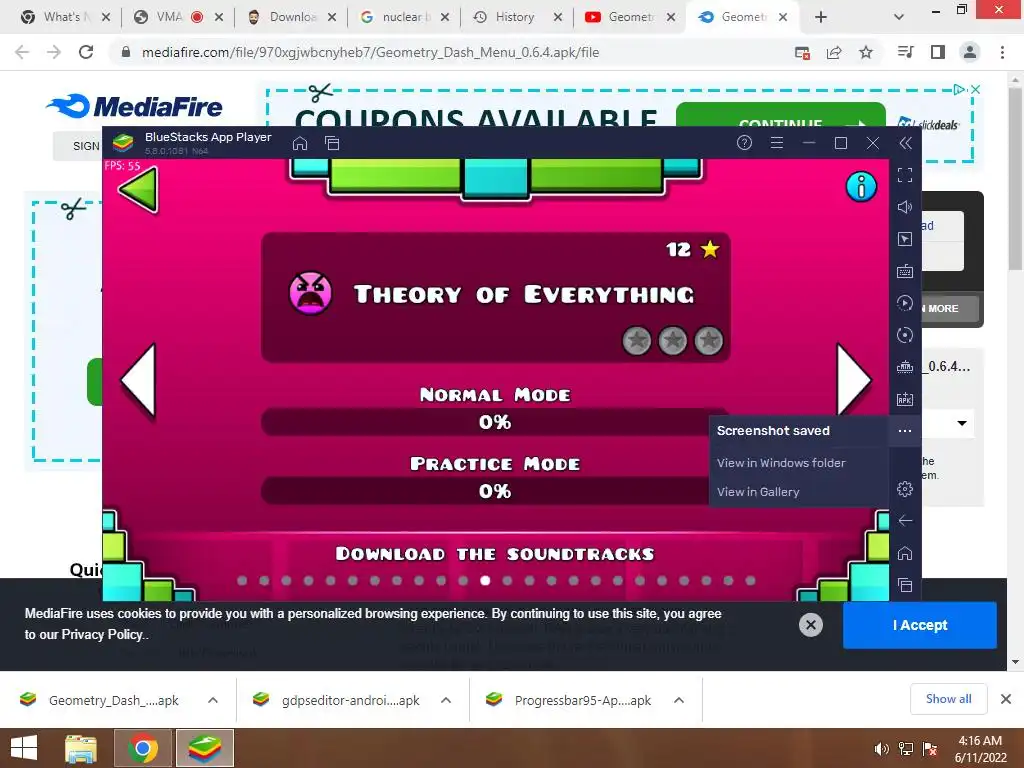Viewport: 1024px width, 768px height.
Task: Click the CONTINUE button in the coupon ad
Action: [x=780, y=115]
